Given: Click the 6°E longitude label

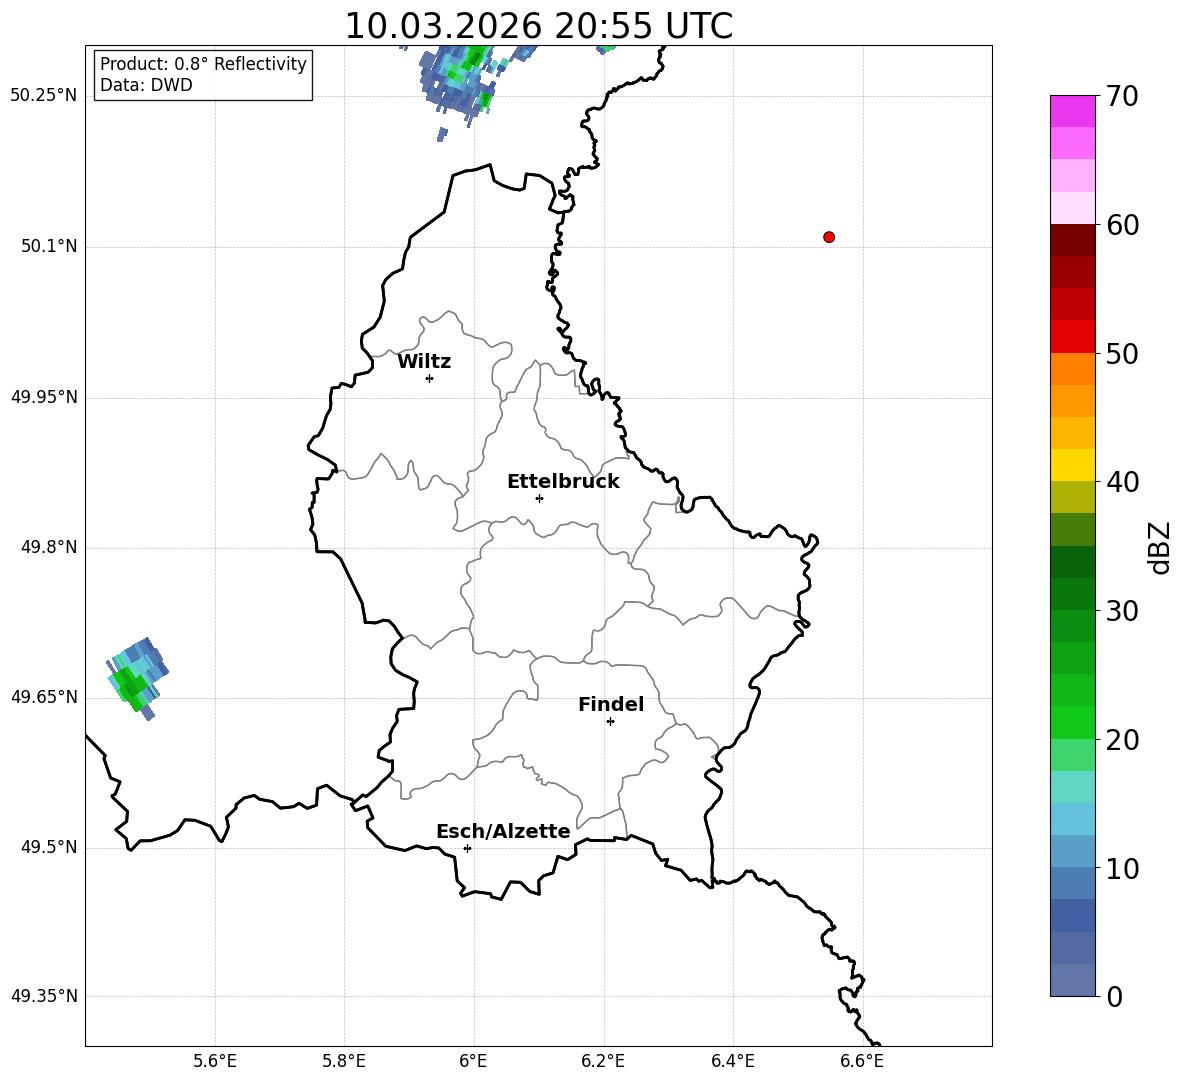Looking at the screenshot, I should [473, 1061].
